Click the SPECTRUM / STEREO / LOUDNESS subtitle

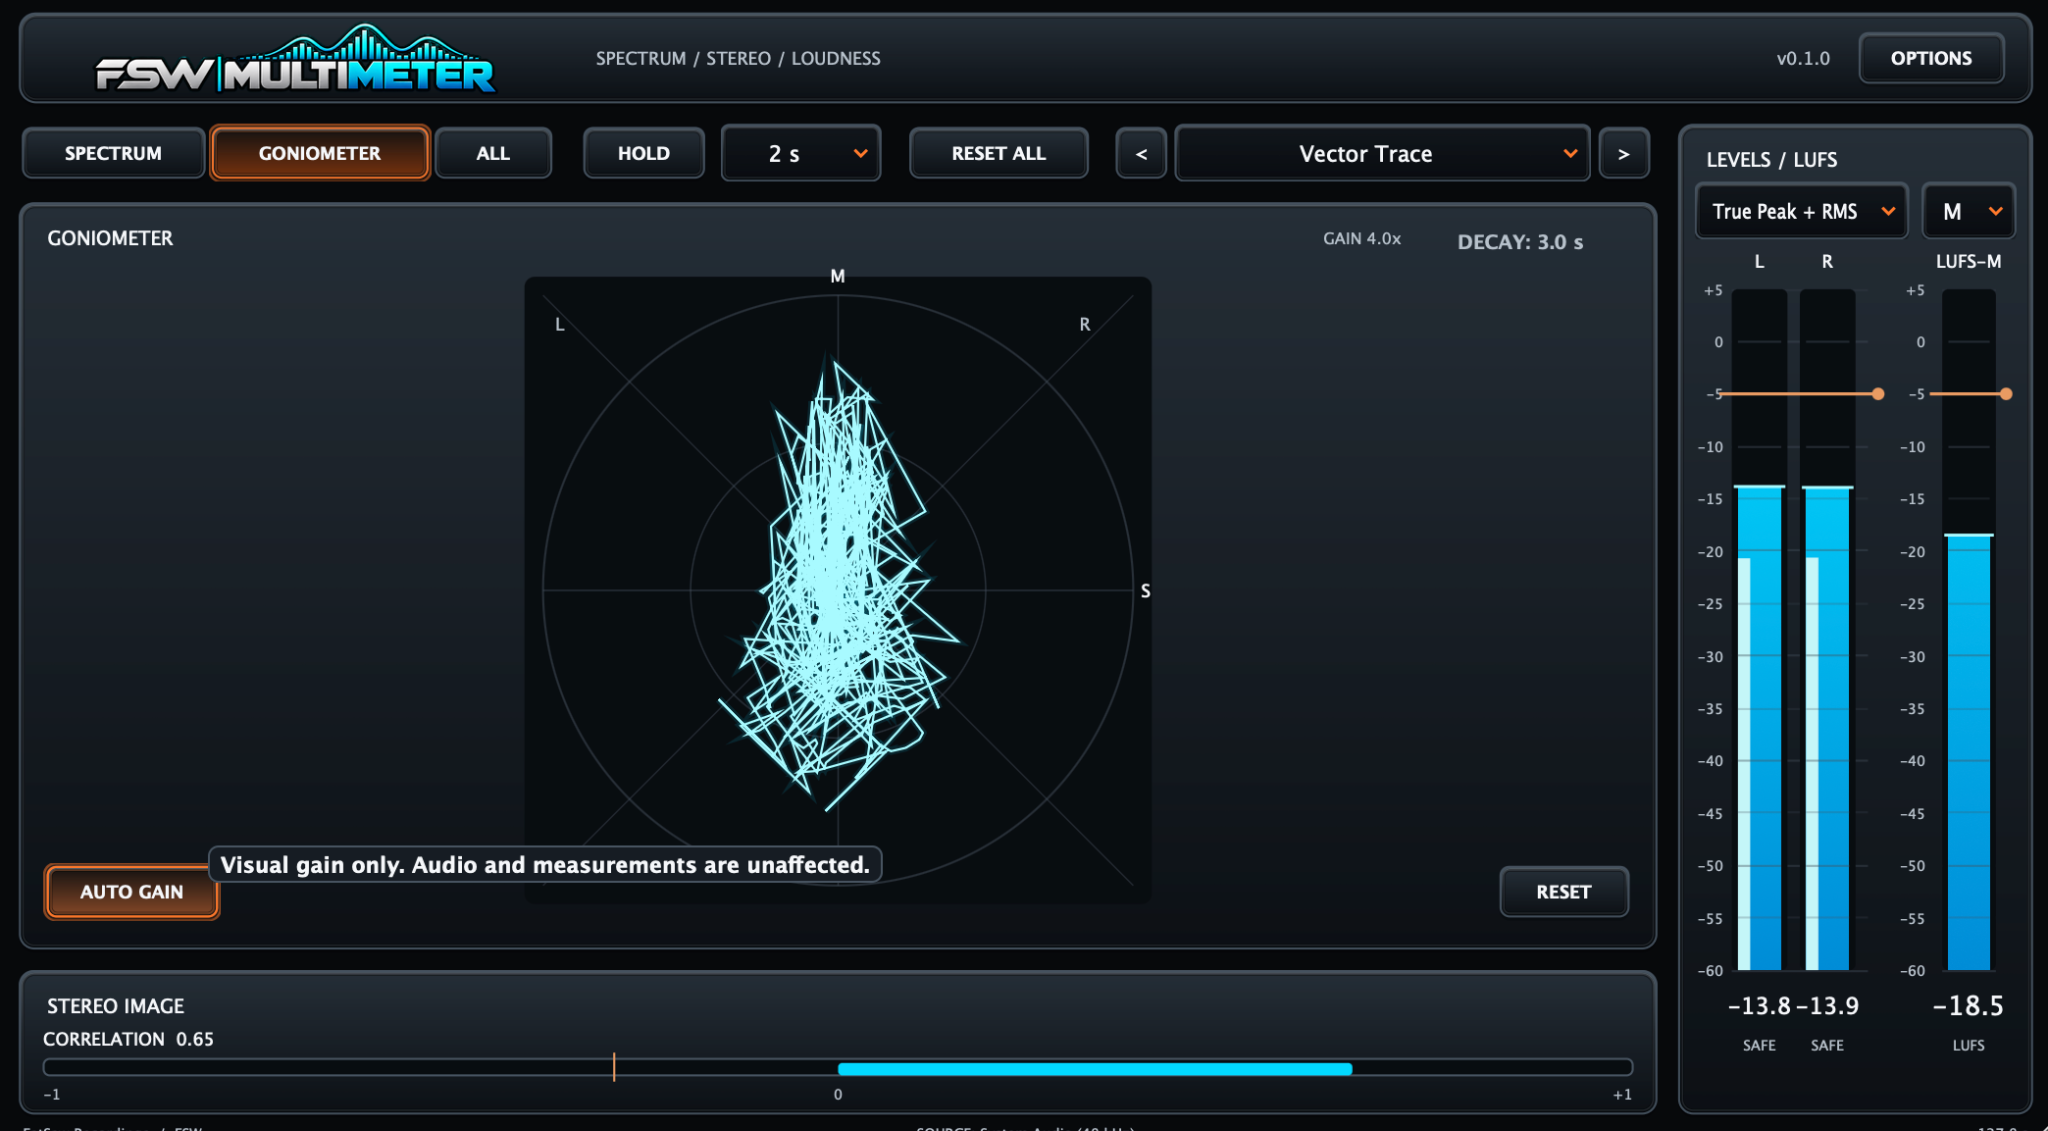click(738, 58)
